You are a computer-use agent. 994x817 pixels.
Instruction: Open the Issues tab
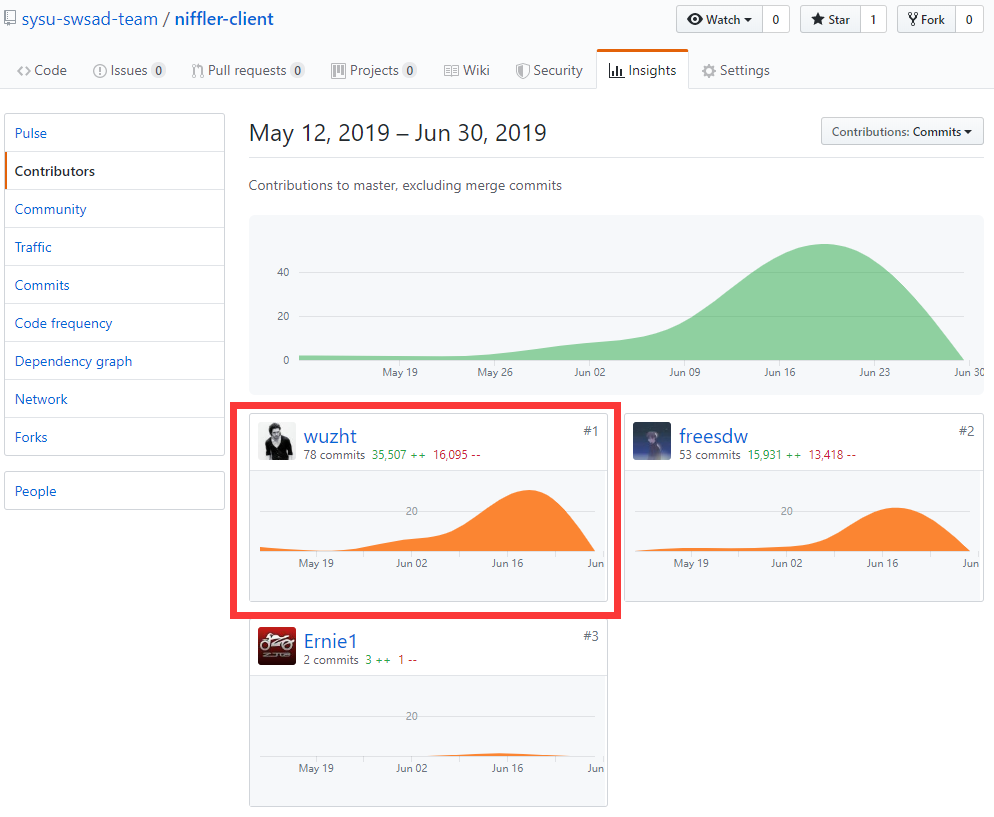(128, 71)
